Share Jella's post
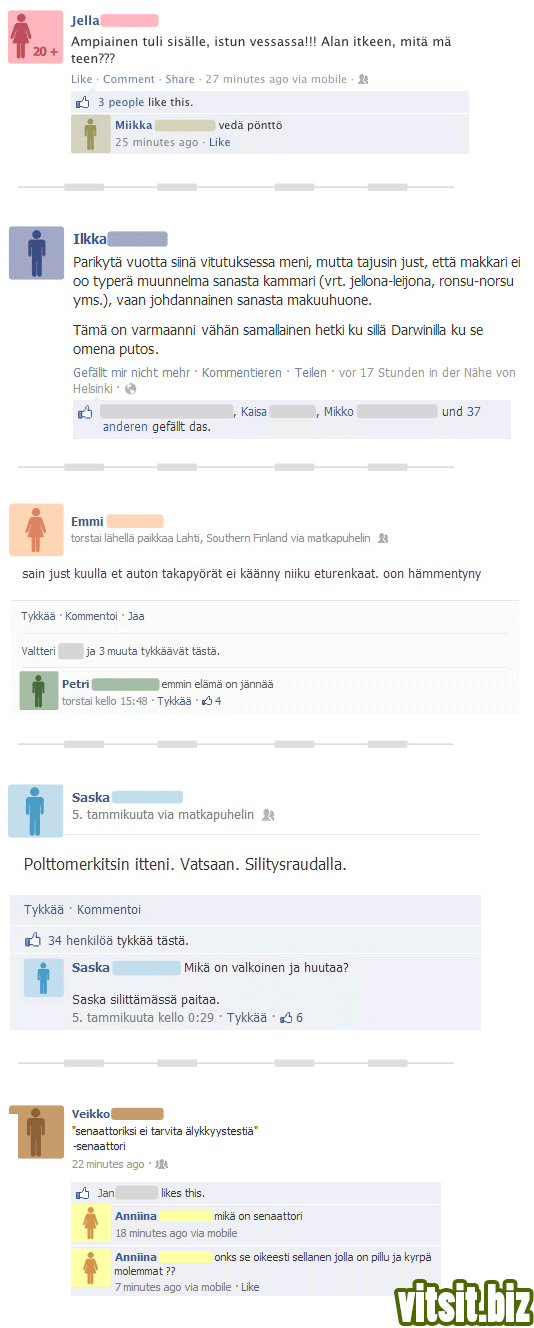The width and height of the screenshot is (534, 1328). tap(180, 79)
